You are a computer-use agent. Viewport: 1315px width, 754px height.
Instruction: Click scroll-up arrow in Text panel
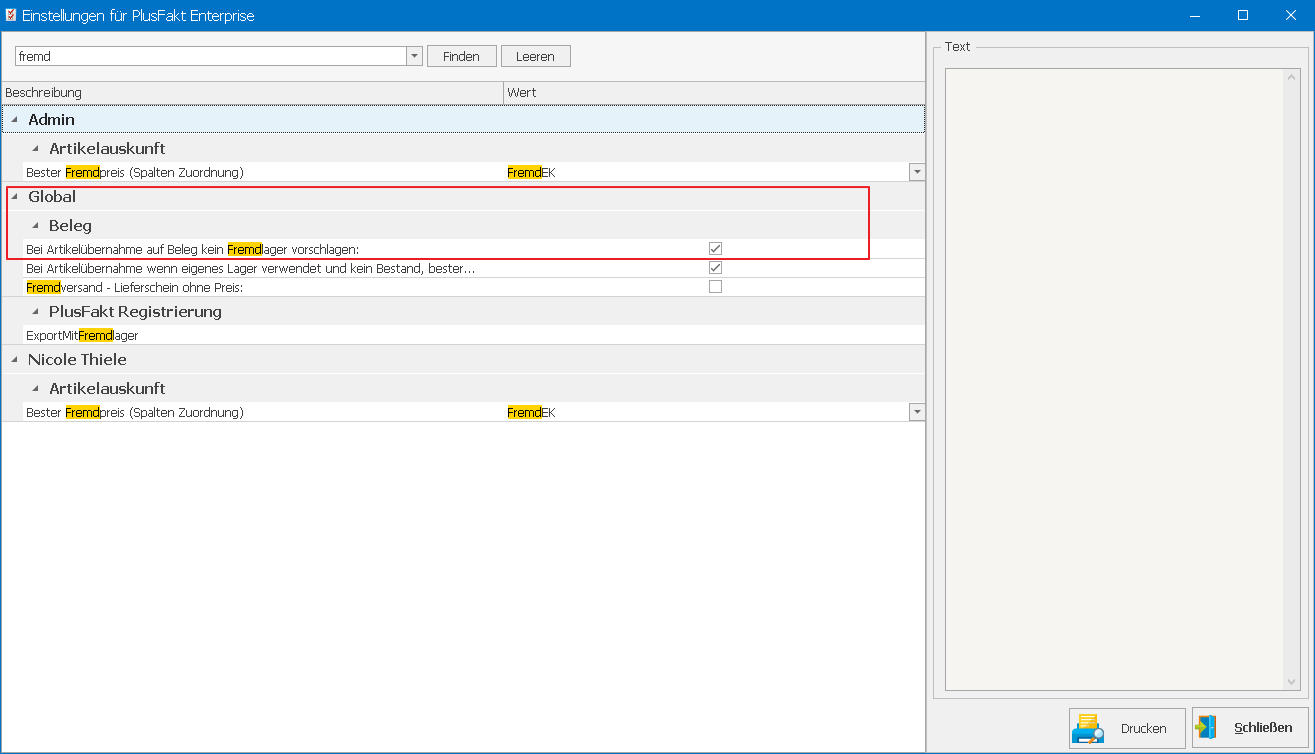[1292, 77]
